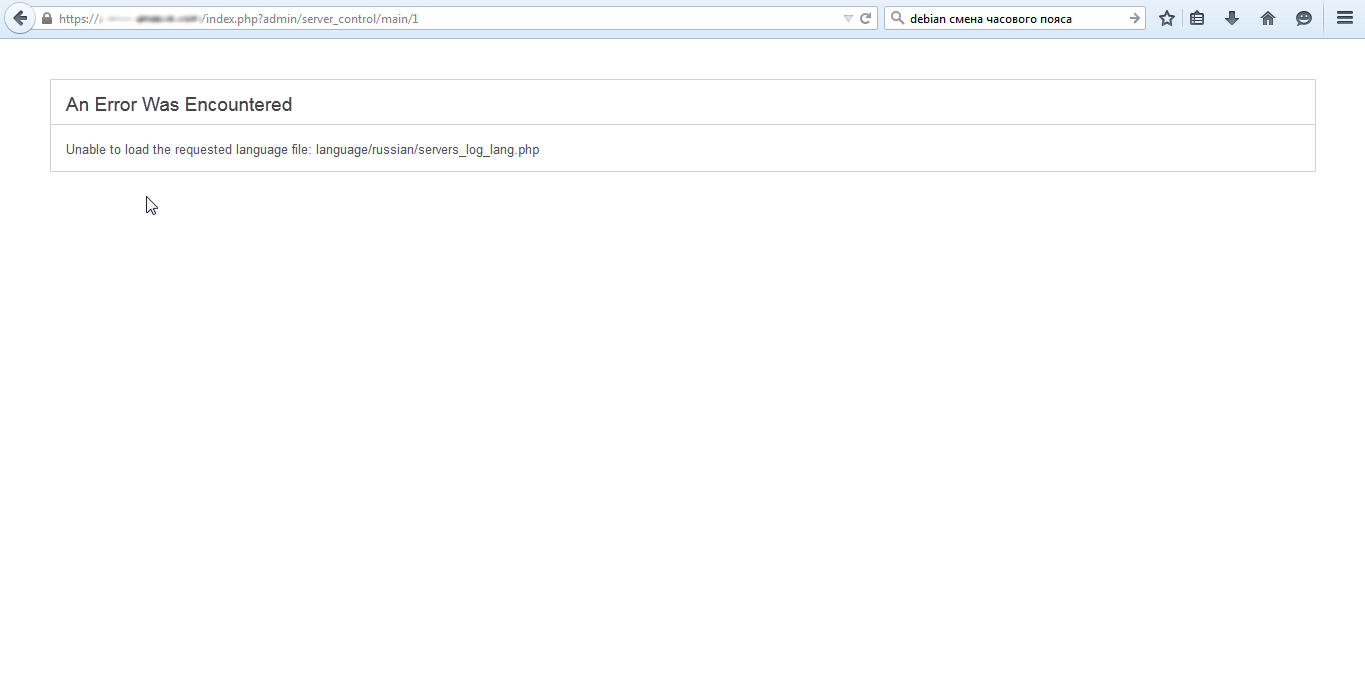Click the servers_log_lang.php file path text
Image resolution: width=1365 pixels, height=695 pixels.
point(428,150)
